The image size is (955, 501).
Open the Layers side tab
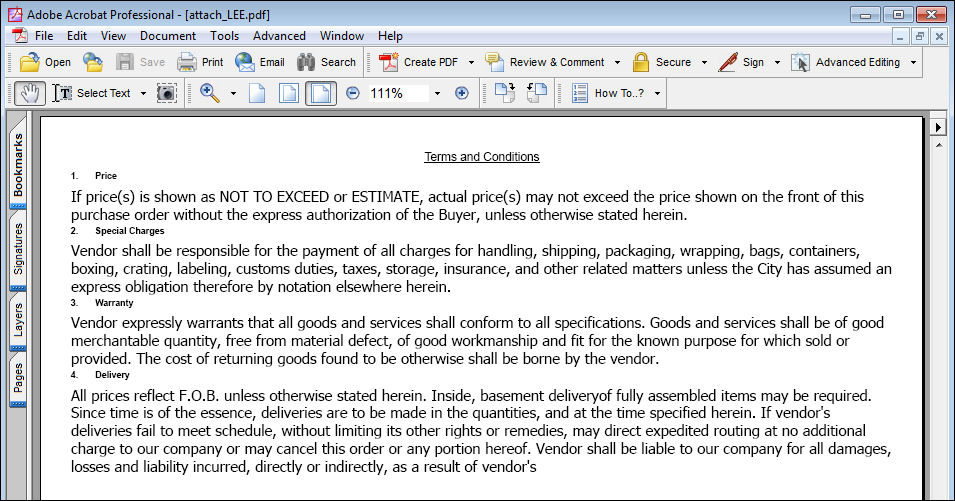point(18,321)
